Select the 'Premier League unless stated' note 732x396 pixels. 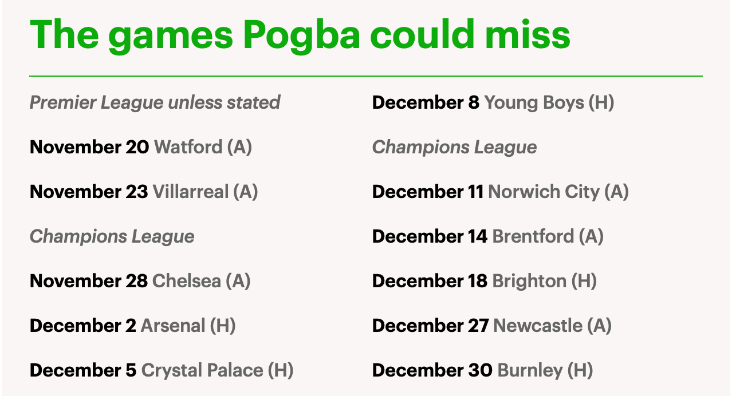[155, 103]
